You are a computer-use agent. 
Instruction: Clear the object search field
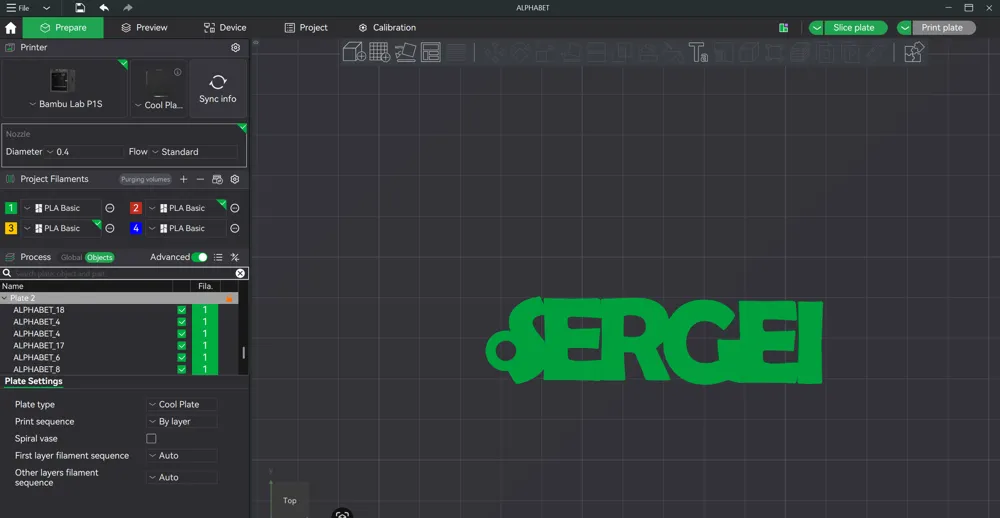click(x=240, y=273)
